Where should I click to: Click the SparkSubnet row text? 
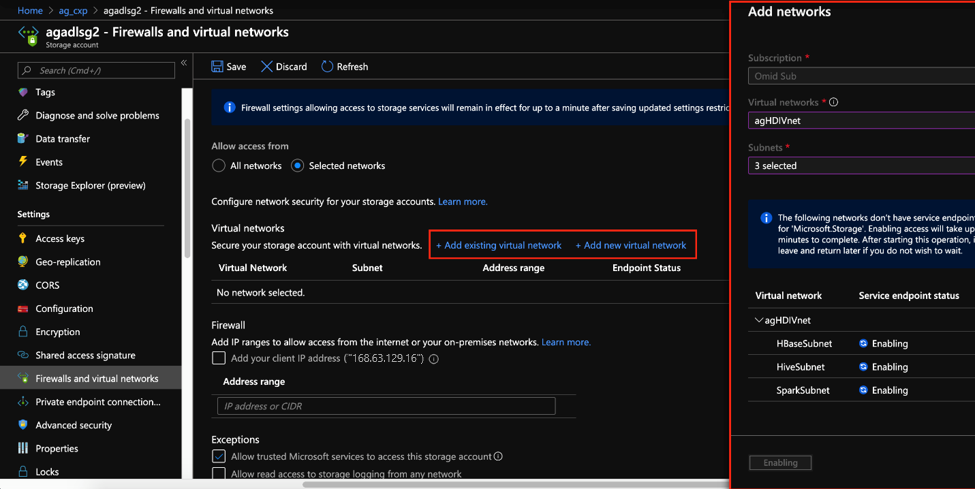tap(803, 390)
